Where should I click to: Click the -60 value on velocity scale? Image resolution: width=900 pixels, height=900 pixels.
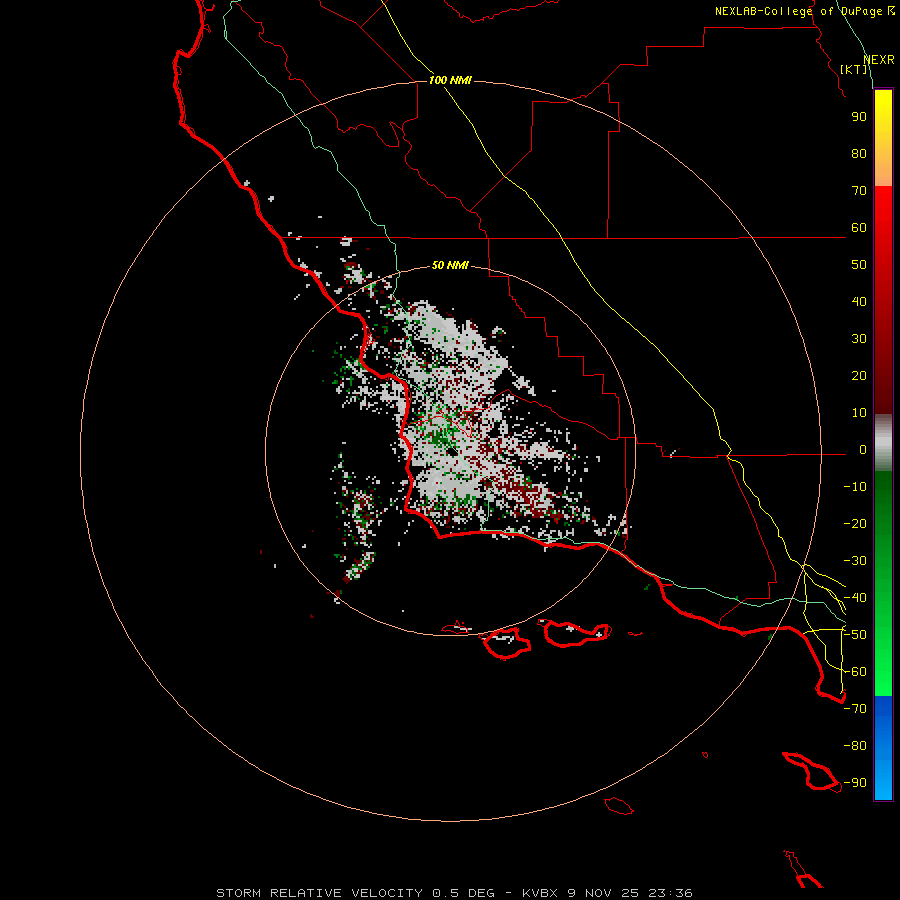(855, 672)
